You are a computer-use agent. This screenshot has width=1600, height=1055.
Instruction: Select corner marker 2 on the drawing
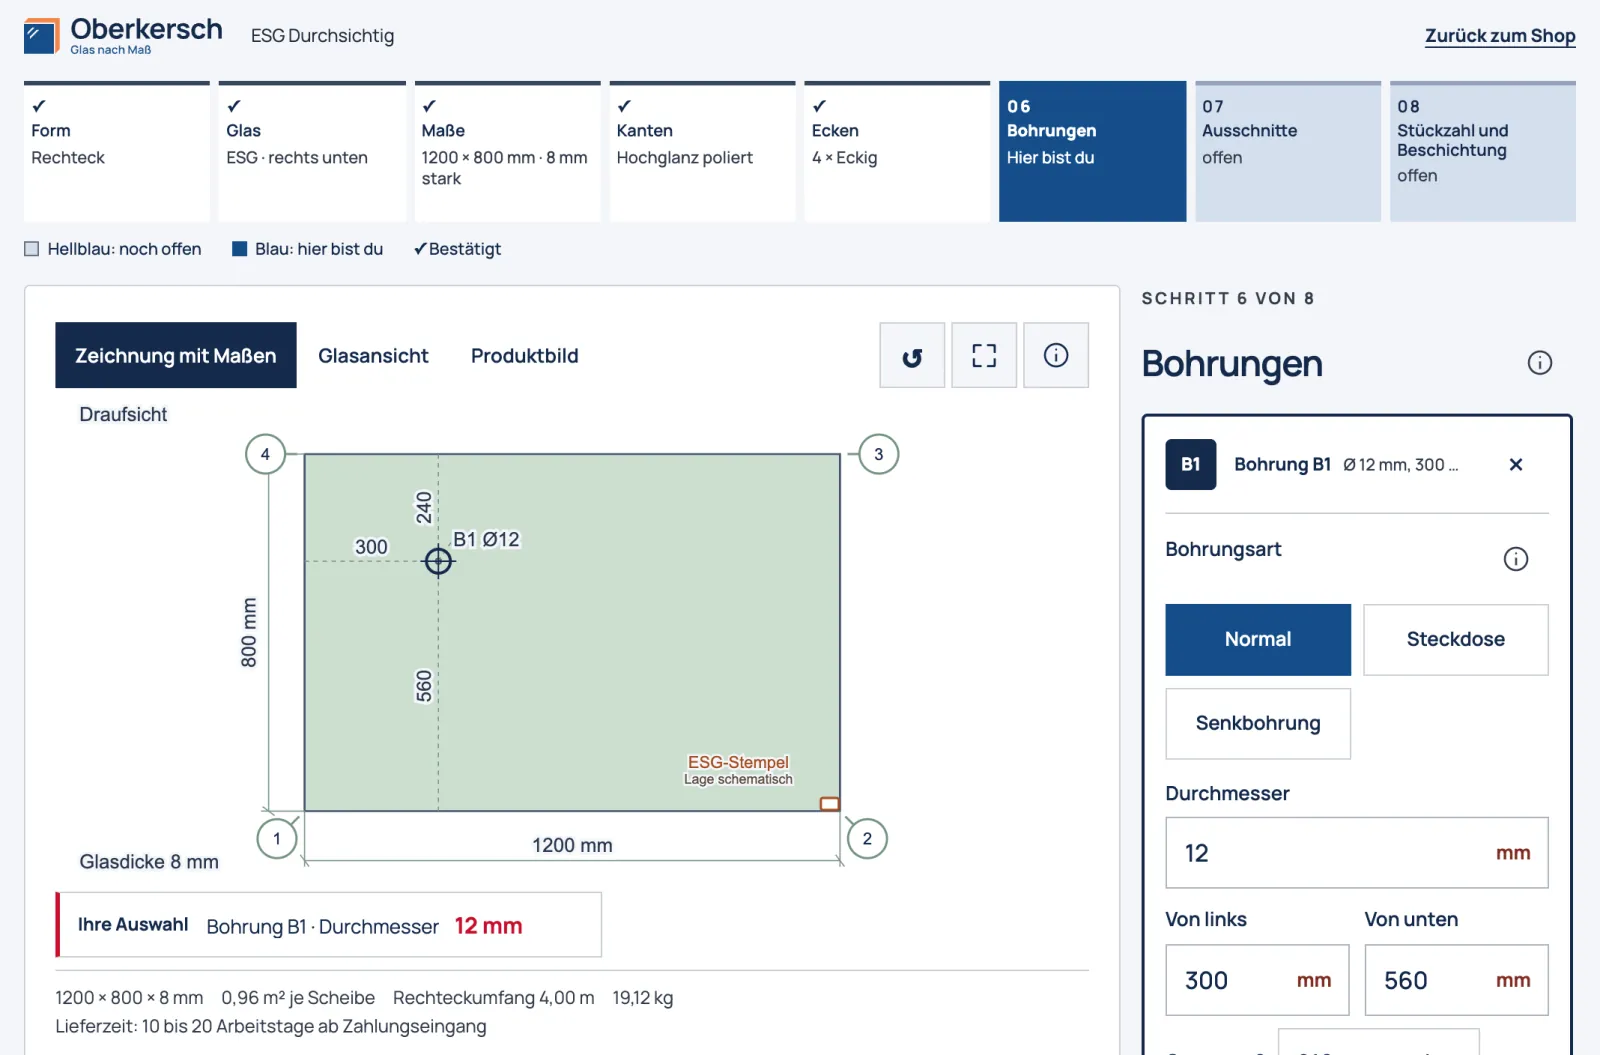pyautogui.click(x=867, y=839)
